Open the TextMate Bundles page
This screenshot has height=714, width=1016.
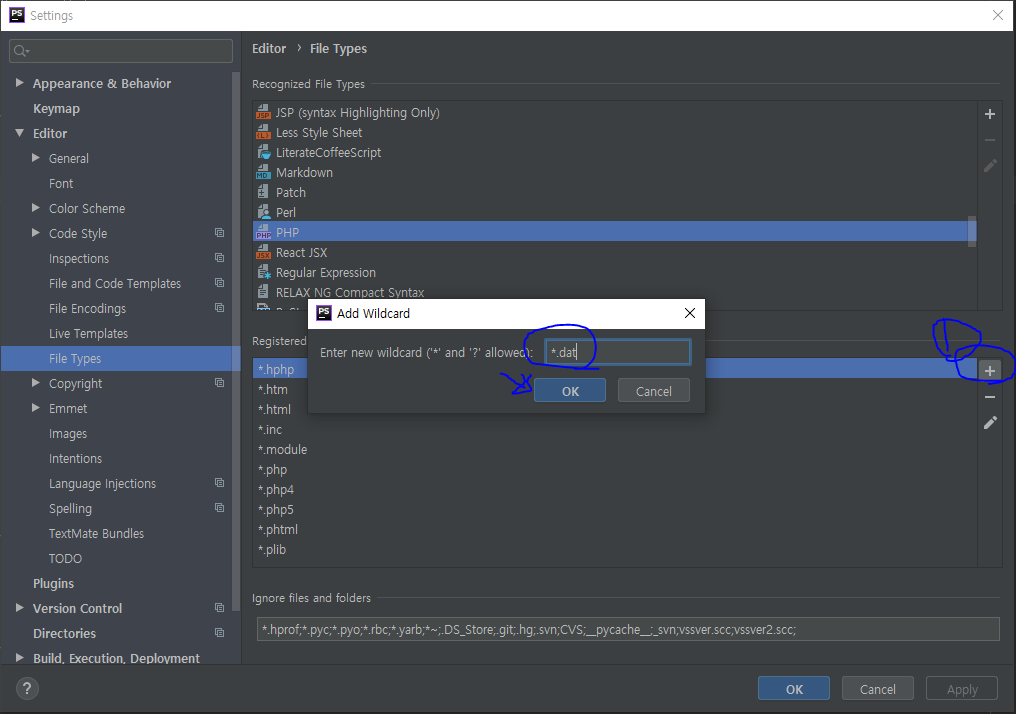coord(97,534)
